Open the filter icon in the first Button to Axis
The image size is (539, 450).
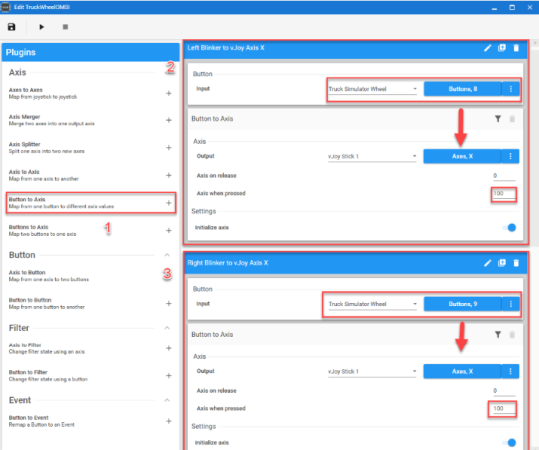[x=498, y=119]
